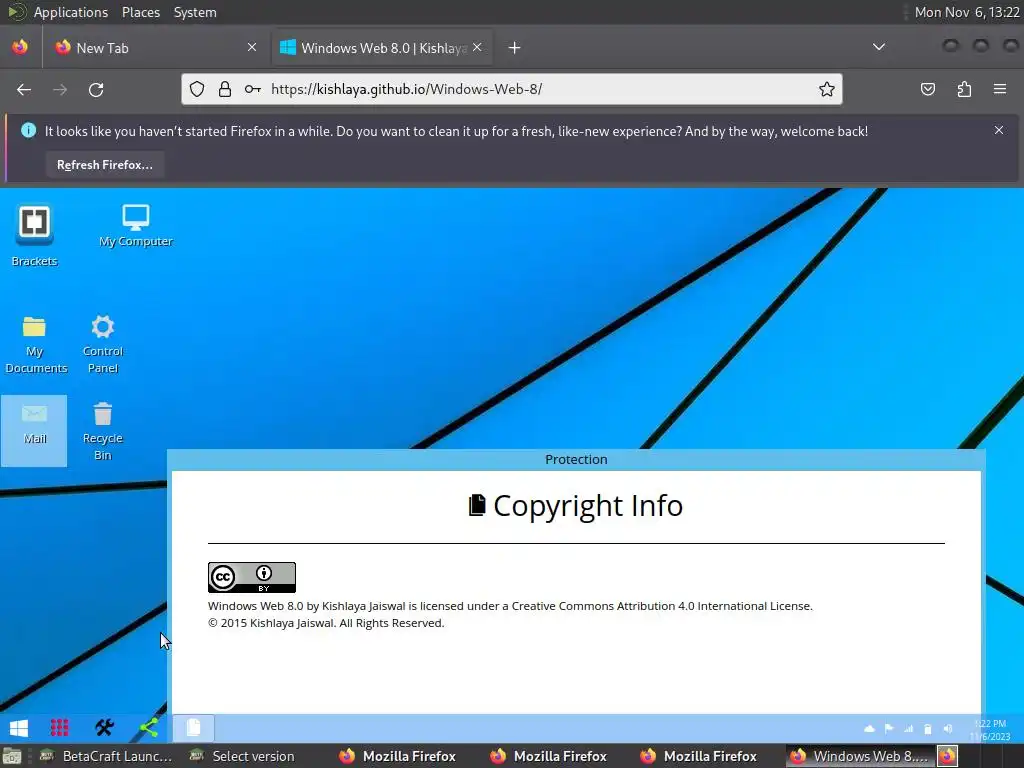This screenshot has width=1024, height=768.
Task: Click the Refresh Firefox button
Action: pos(104,165)
